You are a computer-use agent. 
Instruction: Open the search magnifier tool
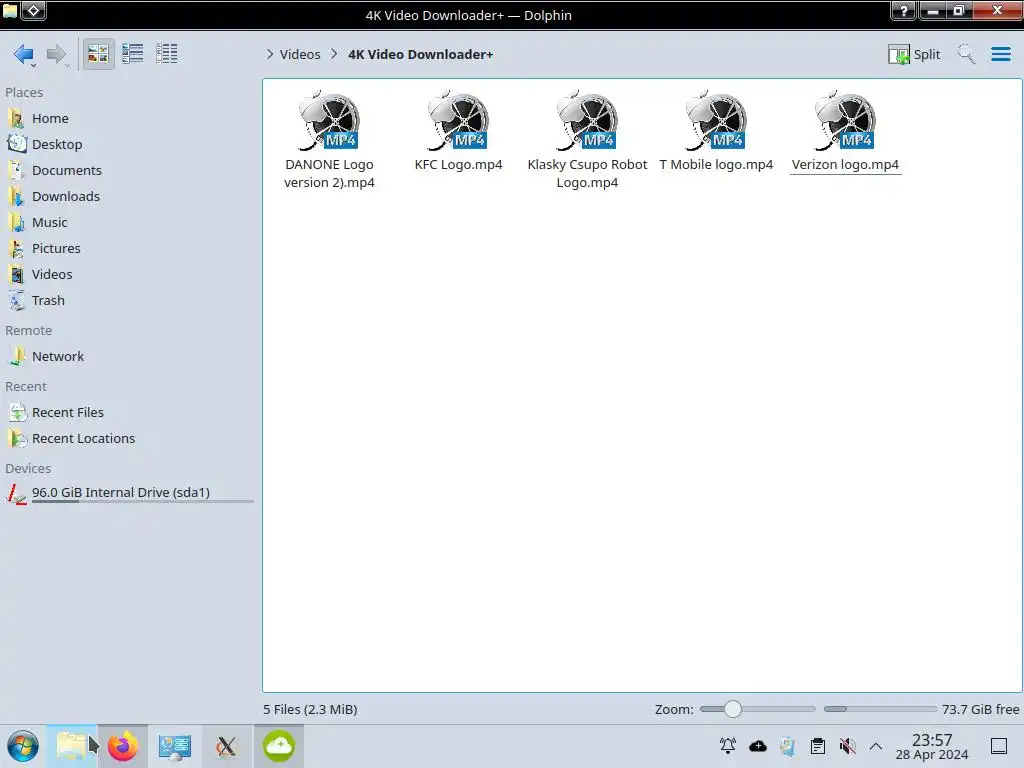[x=966, y=54]
